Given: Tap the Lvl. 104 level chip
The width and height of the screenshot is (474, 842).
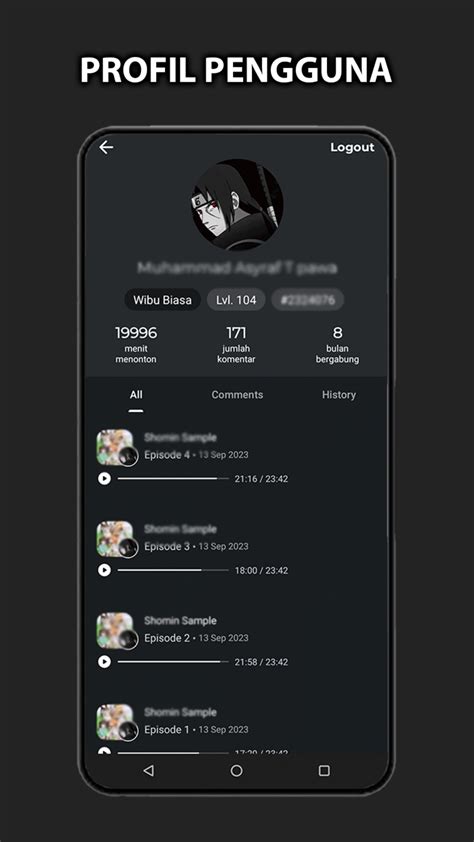Looking at the screenshot, I should (x=236, y=300).
